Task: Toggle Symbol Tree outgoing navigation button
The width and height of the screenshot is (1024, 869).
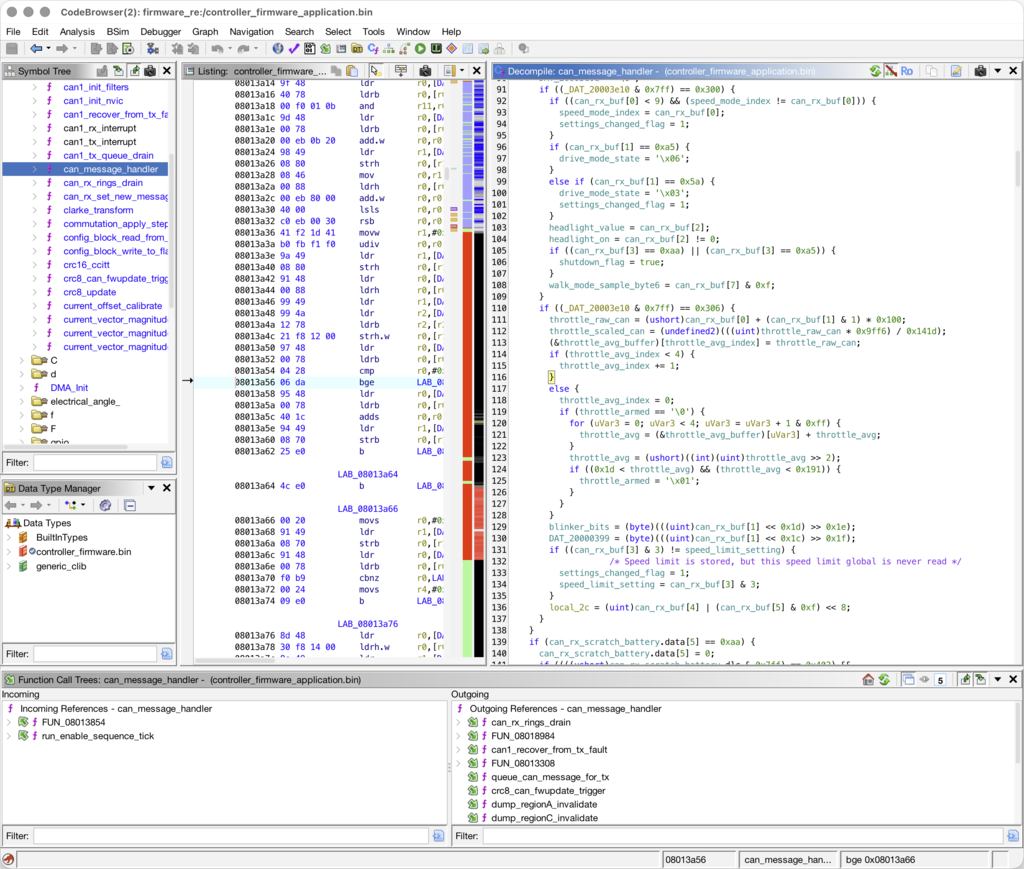Action: click(134, 71)
